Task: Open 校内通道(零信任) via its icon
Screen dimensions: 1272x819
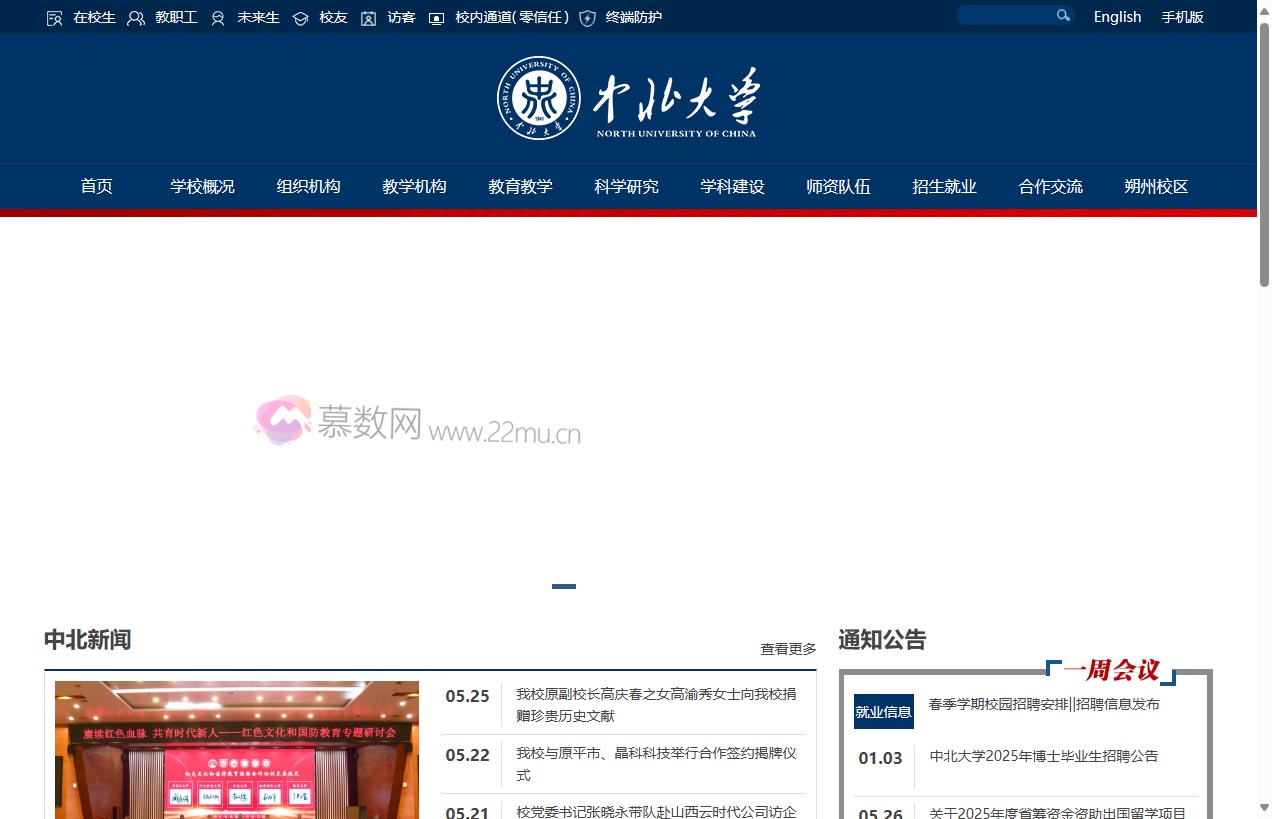Action: tap(436, 17)
